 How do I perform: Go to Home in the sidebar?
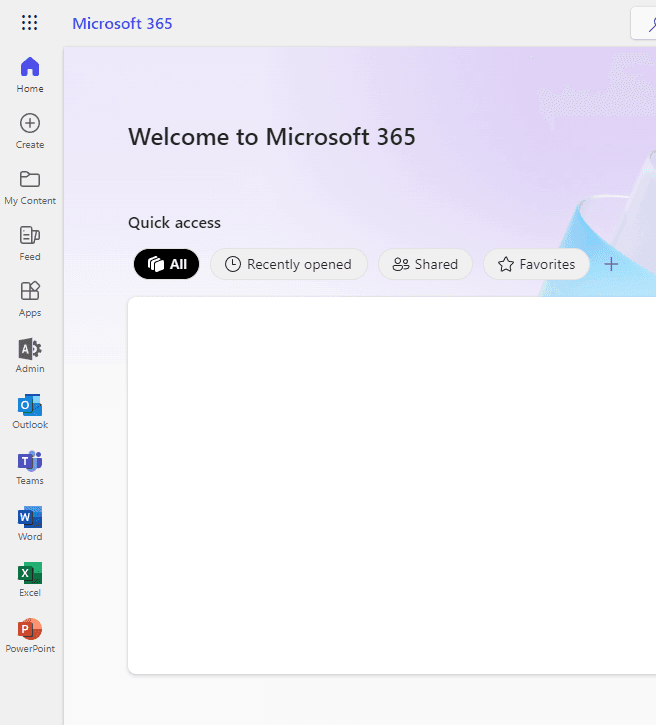click(30, 75)
